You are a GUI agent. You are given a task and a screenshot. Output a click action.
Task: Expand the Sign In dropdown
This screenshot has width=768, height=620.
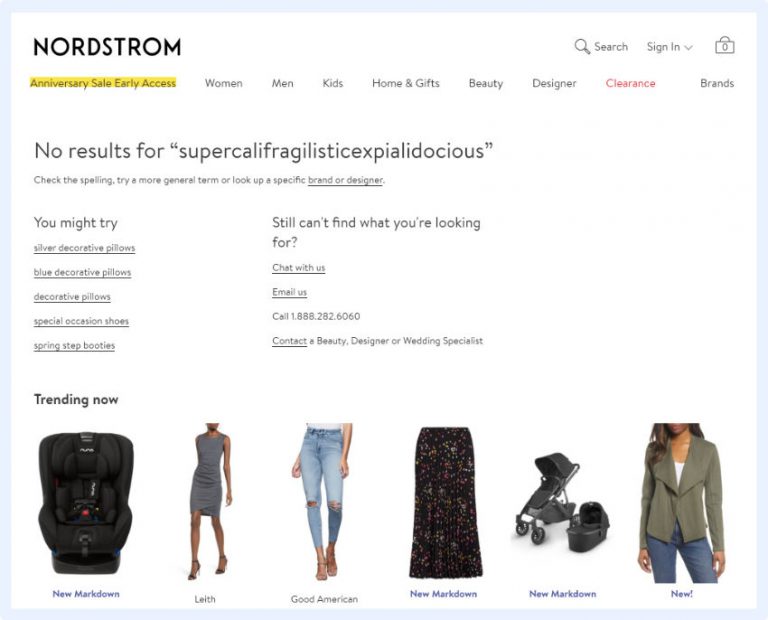669,47
